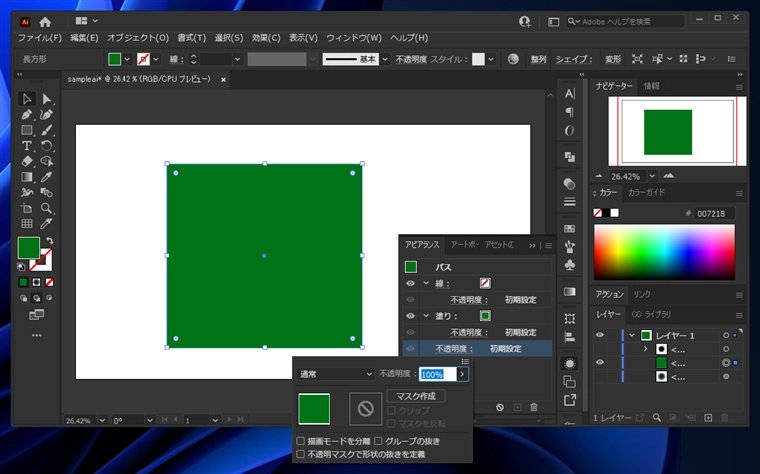Screen dimensions: 760x474
Task: Create new layer with plus icon
Action: [708, 417]
